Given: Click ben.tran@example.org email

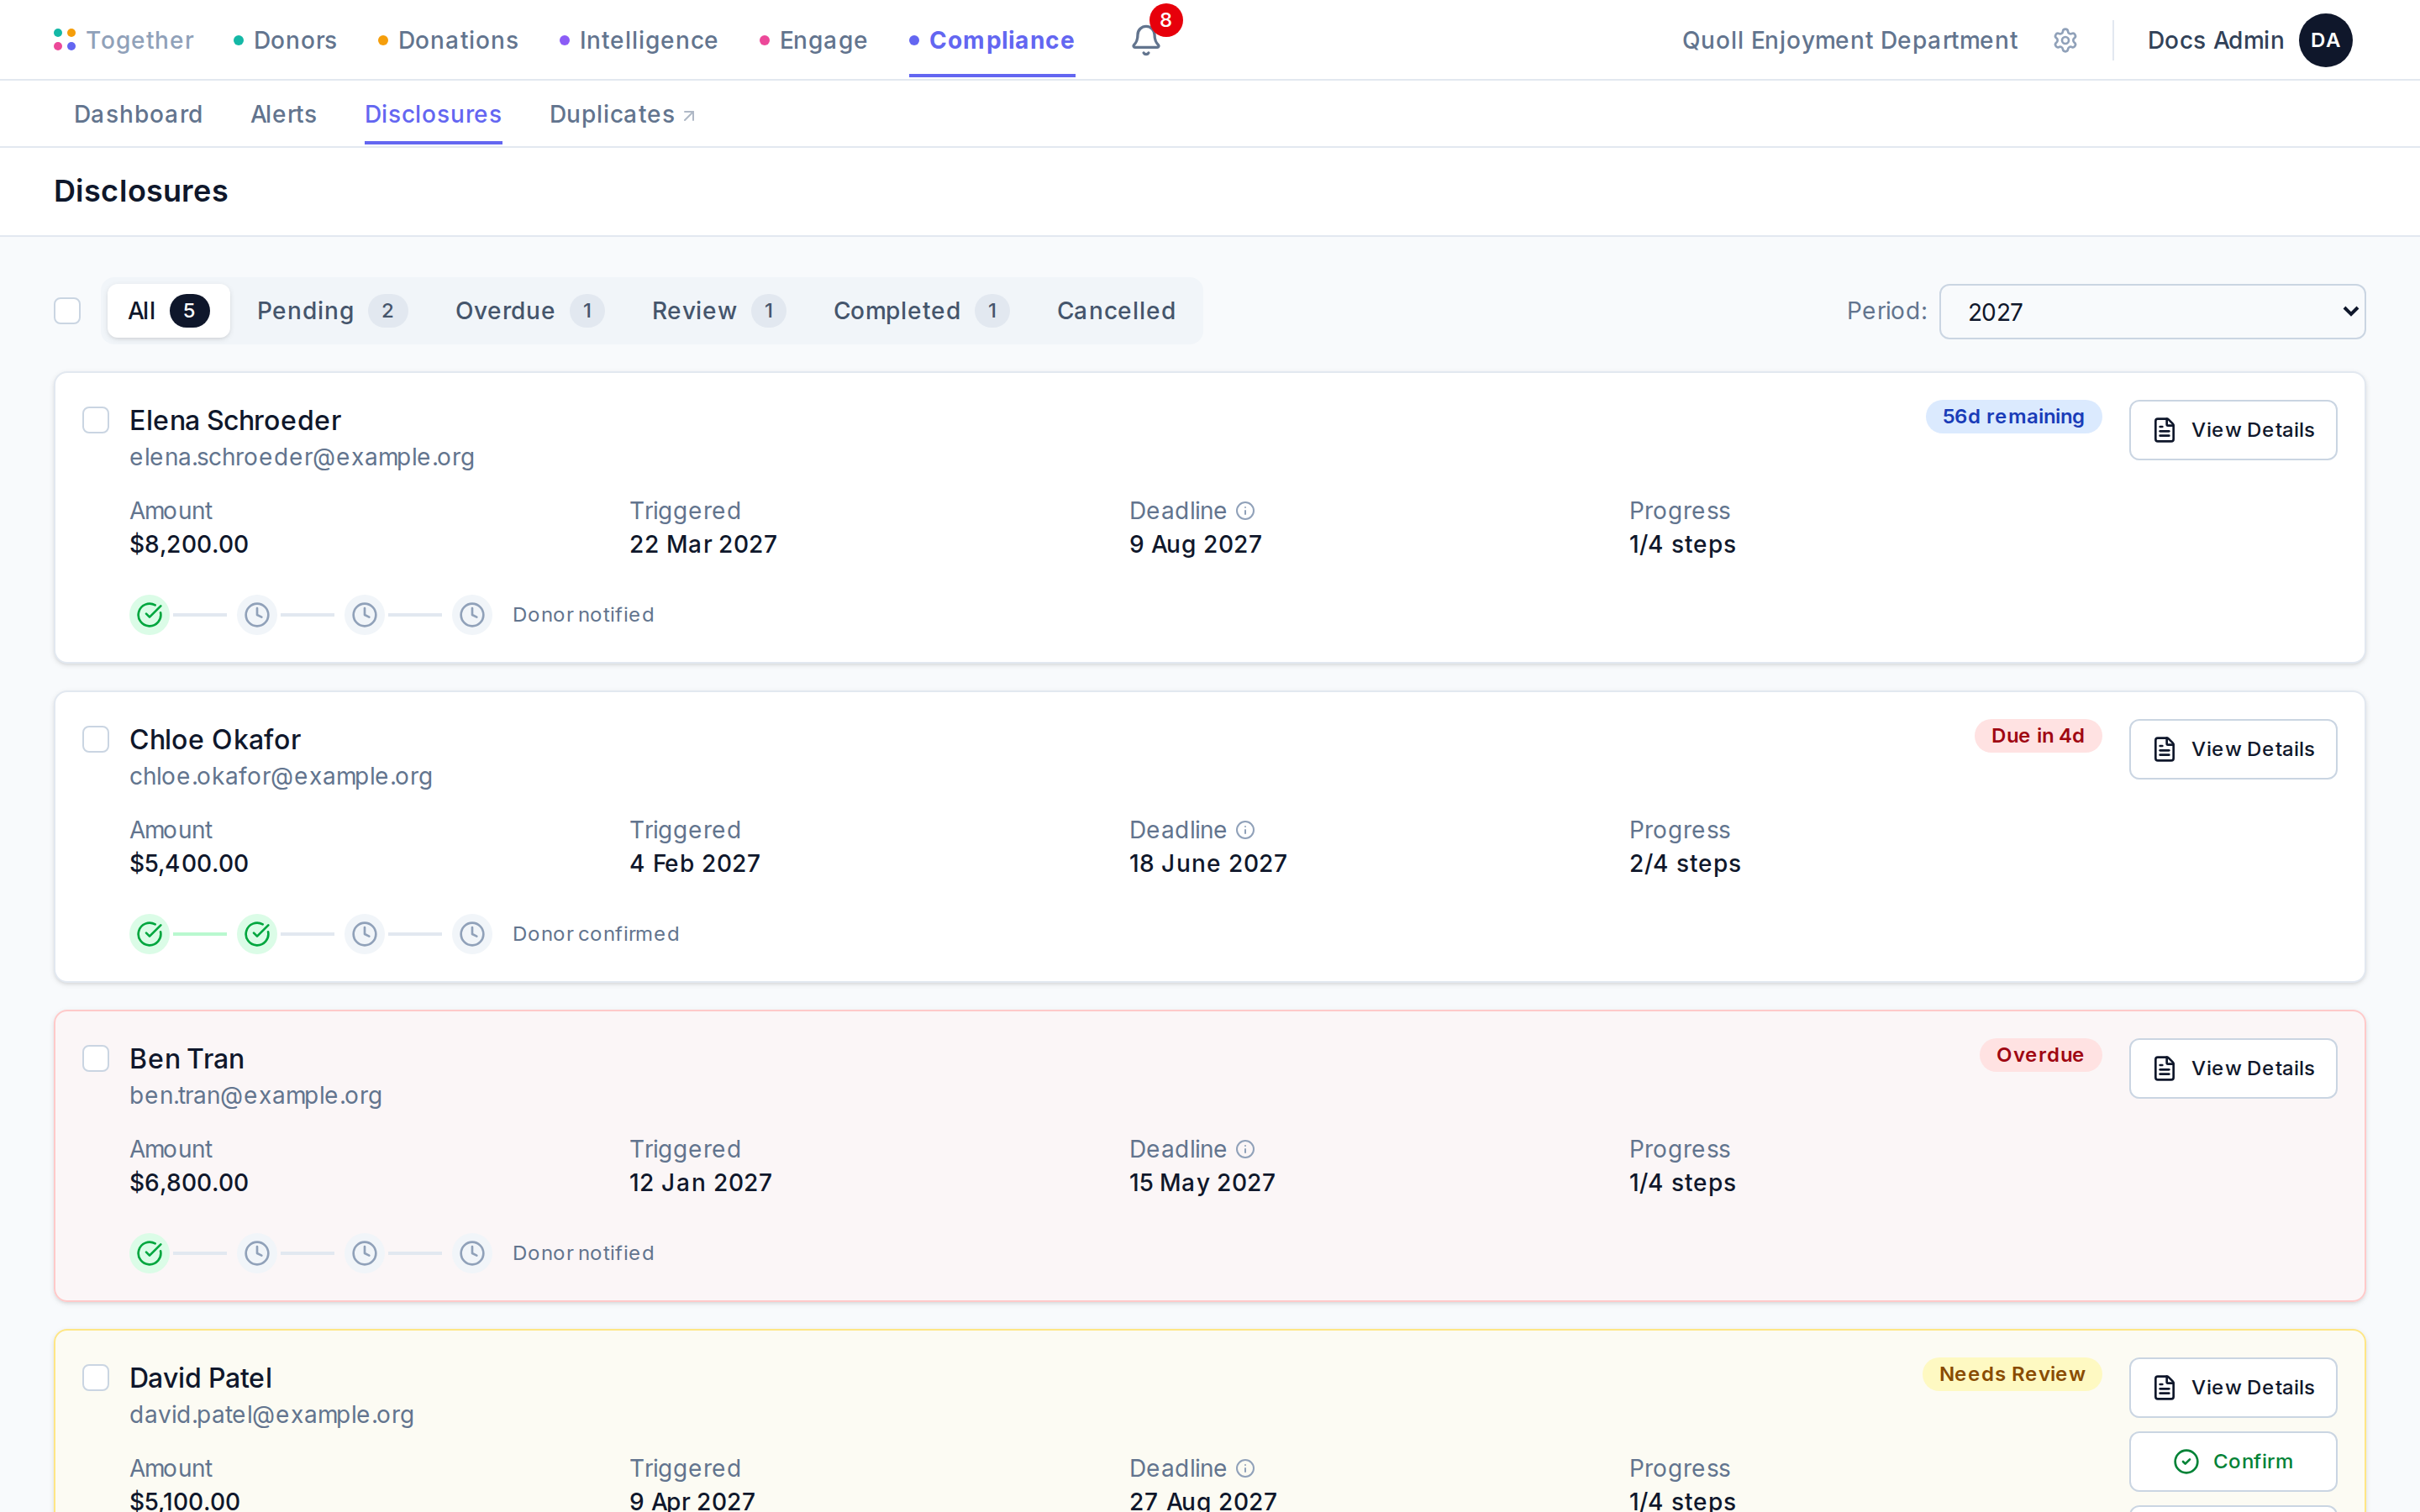Looking at the screenshot, I should click(256, 1095).
